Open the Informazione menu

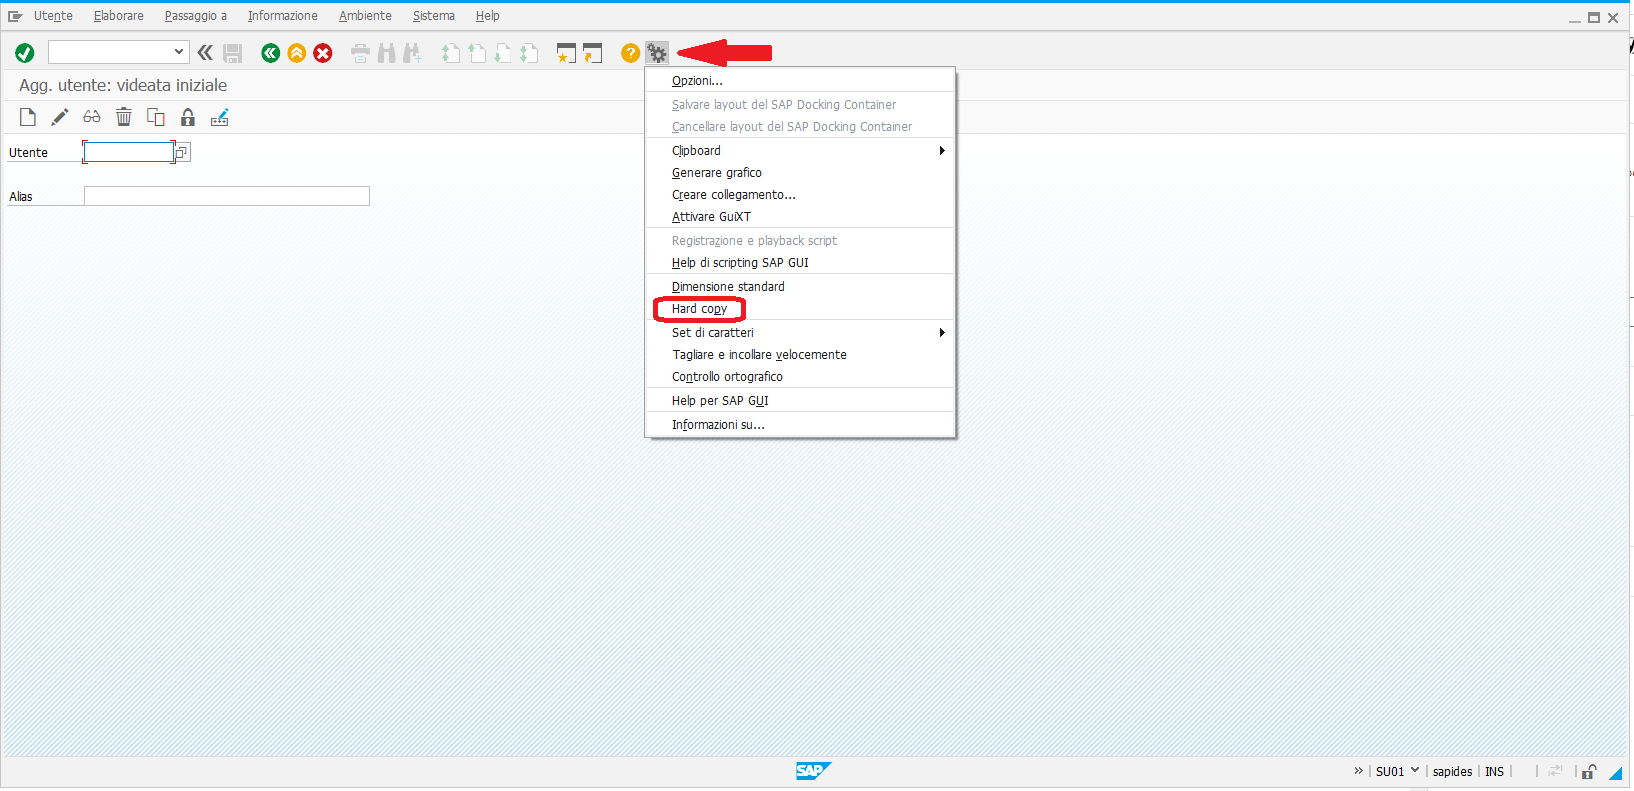click(x=283, y=16)
